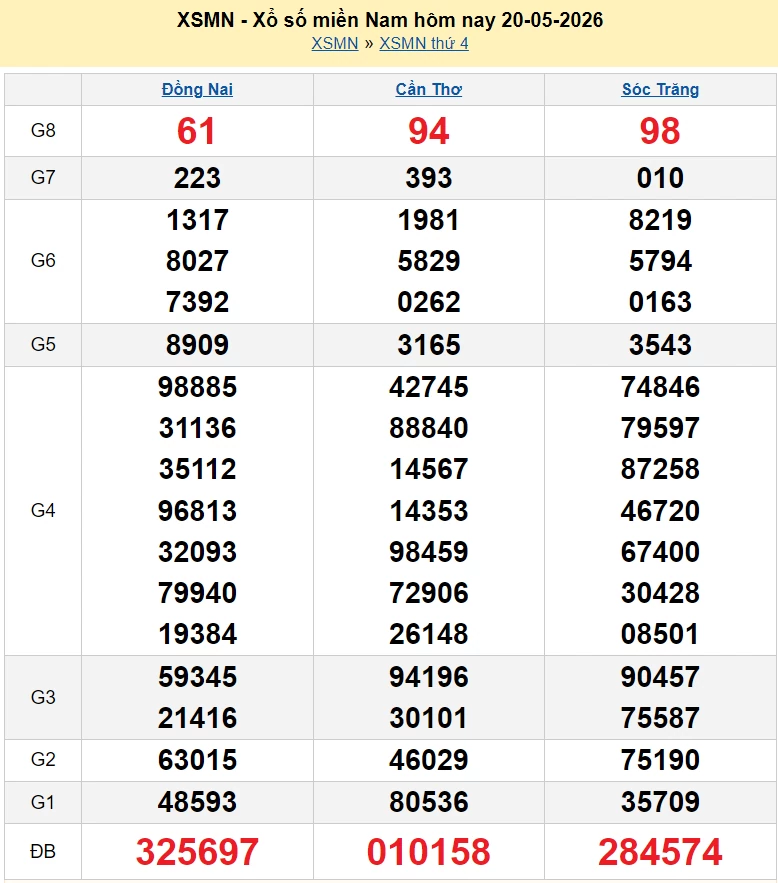This screenshot has height=883, width=778.
Task: Select G6 number 5794
Action: pos(660,261)
